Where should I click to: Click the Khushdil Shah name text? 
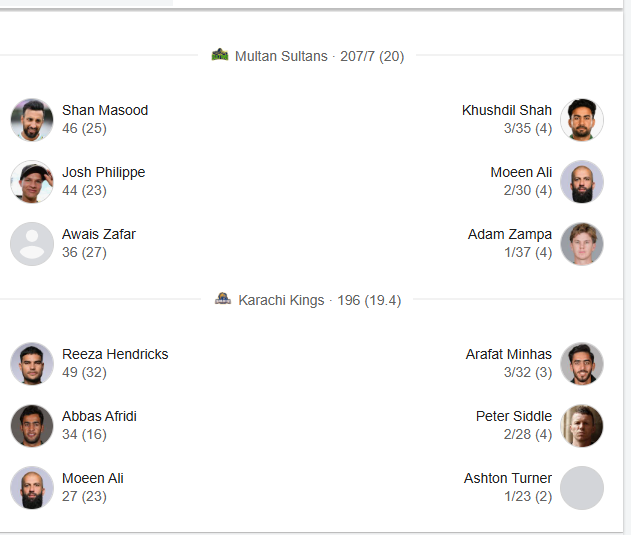[x=507, y=110]
